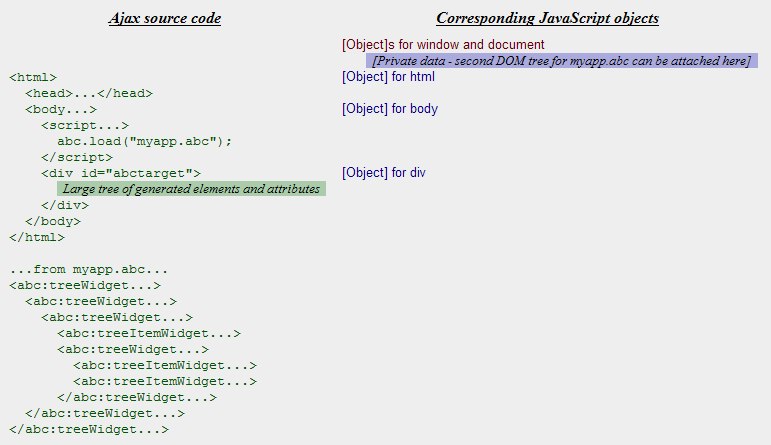Click the 'Ajax source code' heading
The height and width of the screenshot is (445, 771).
pos(165,18)
